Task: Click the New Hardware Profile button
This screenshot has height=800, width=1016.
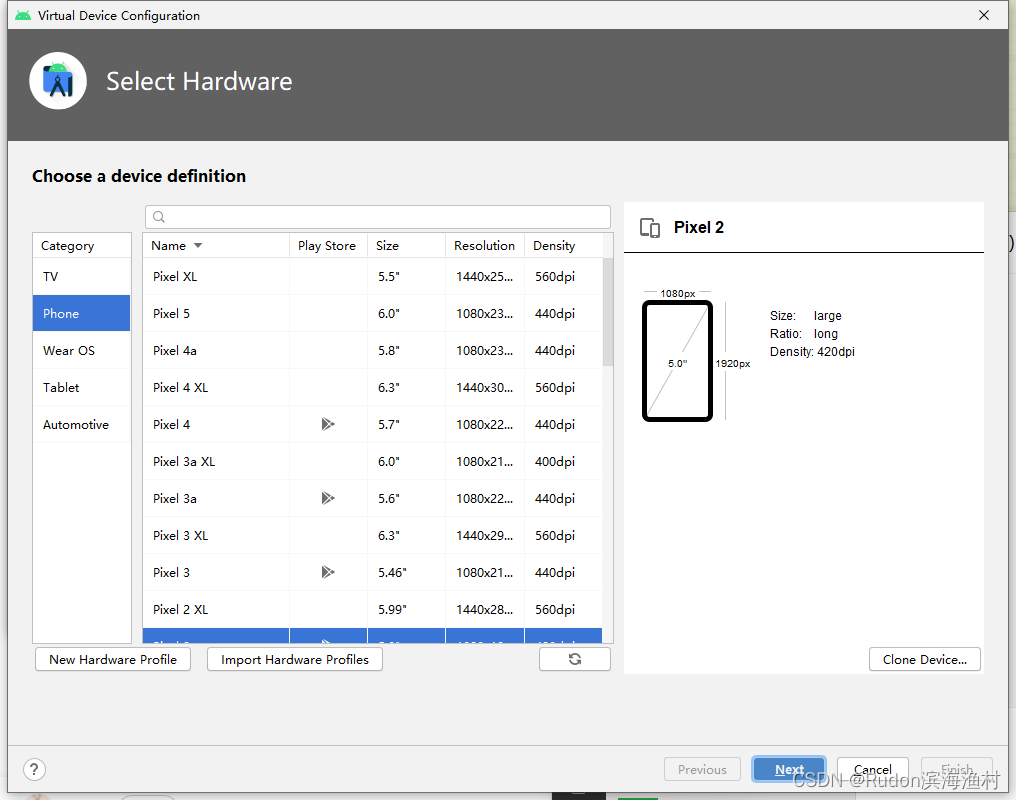Action: [x=113, y=659]
